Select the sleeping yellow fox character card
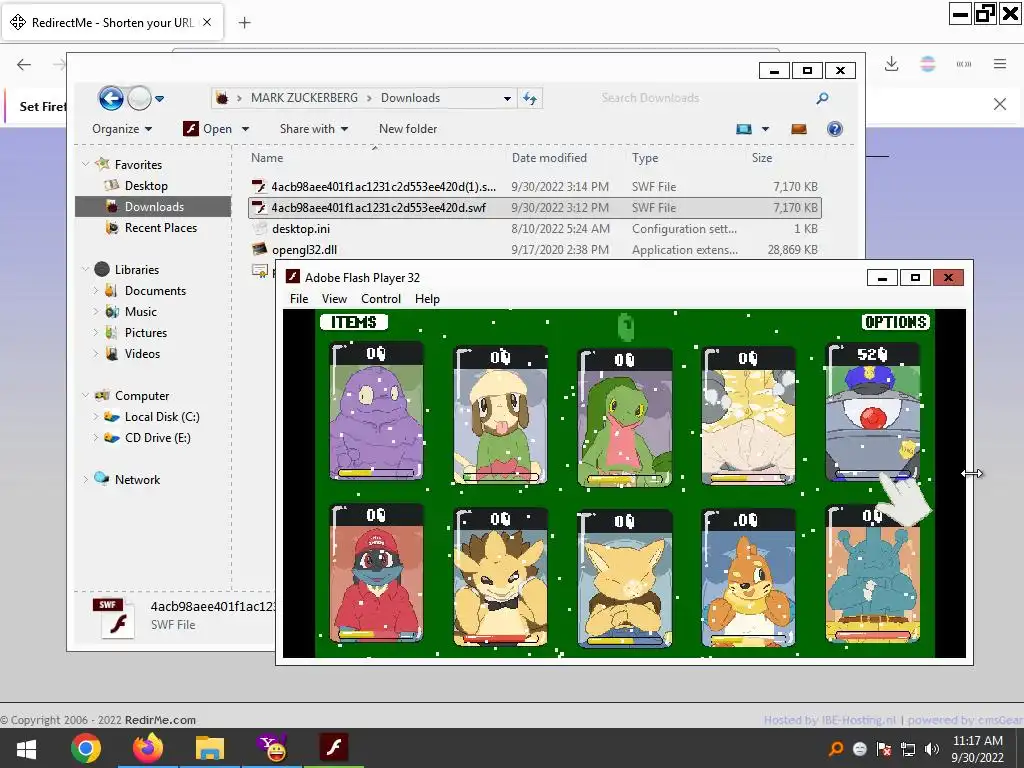Viewport: 1024px width, 768px height. click(x=625, y=579)
